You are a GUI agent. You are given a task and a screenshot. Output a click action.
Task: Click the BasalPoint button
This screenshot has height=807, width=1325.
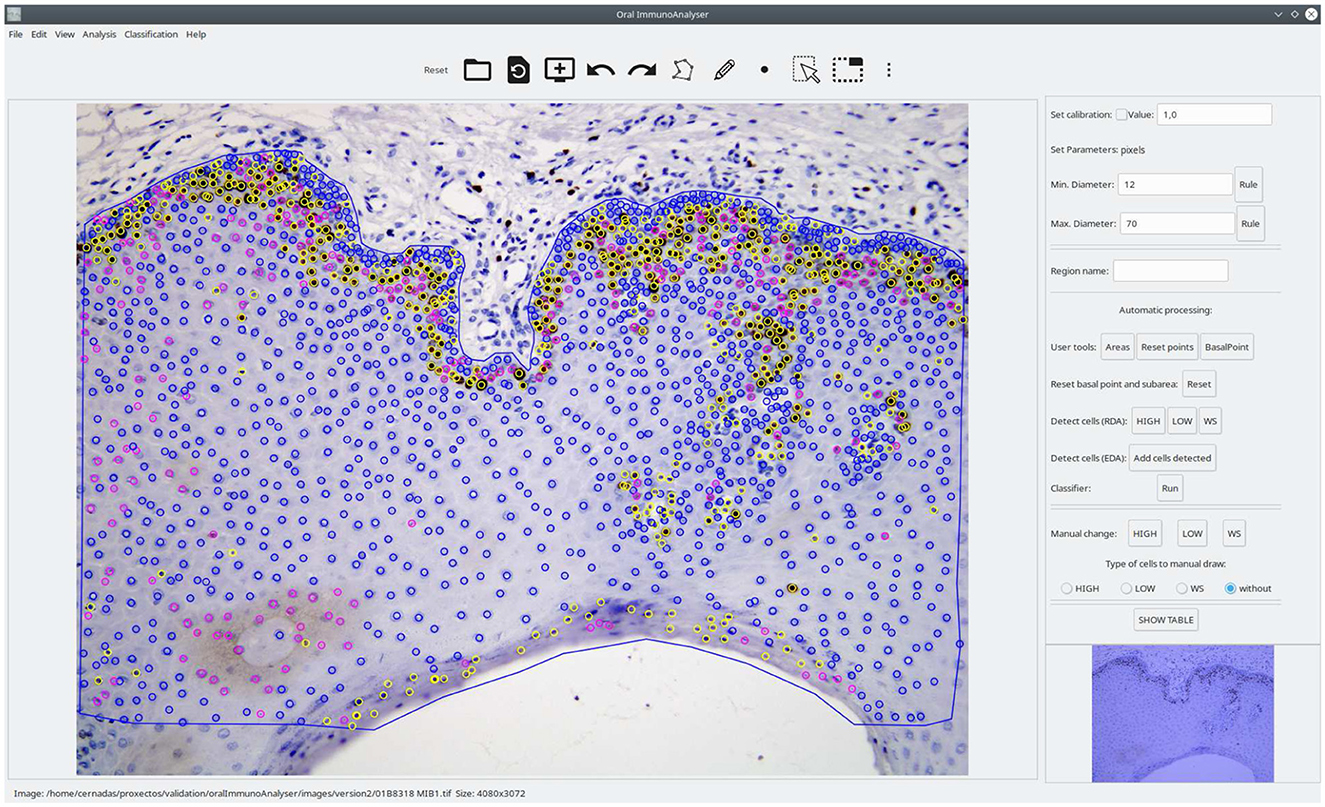1227,347
